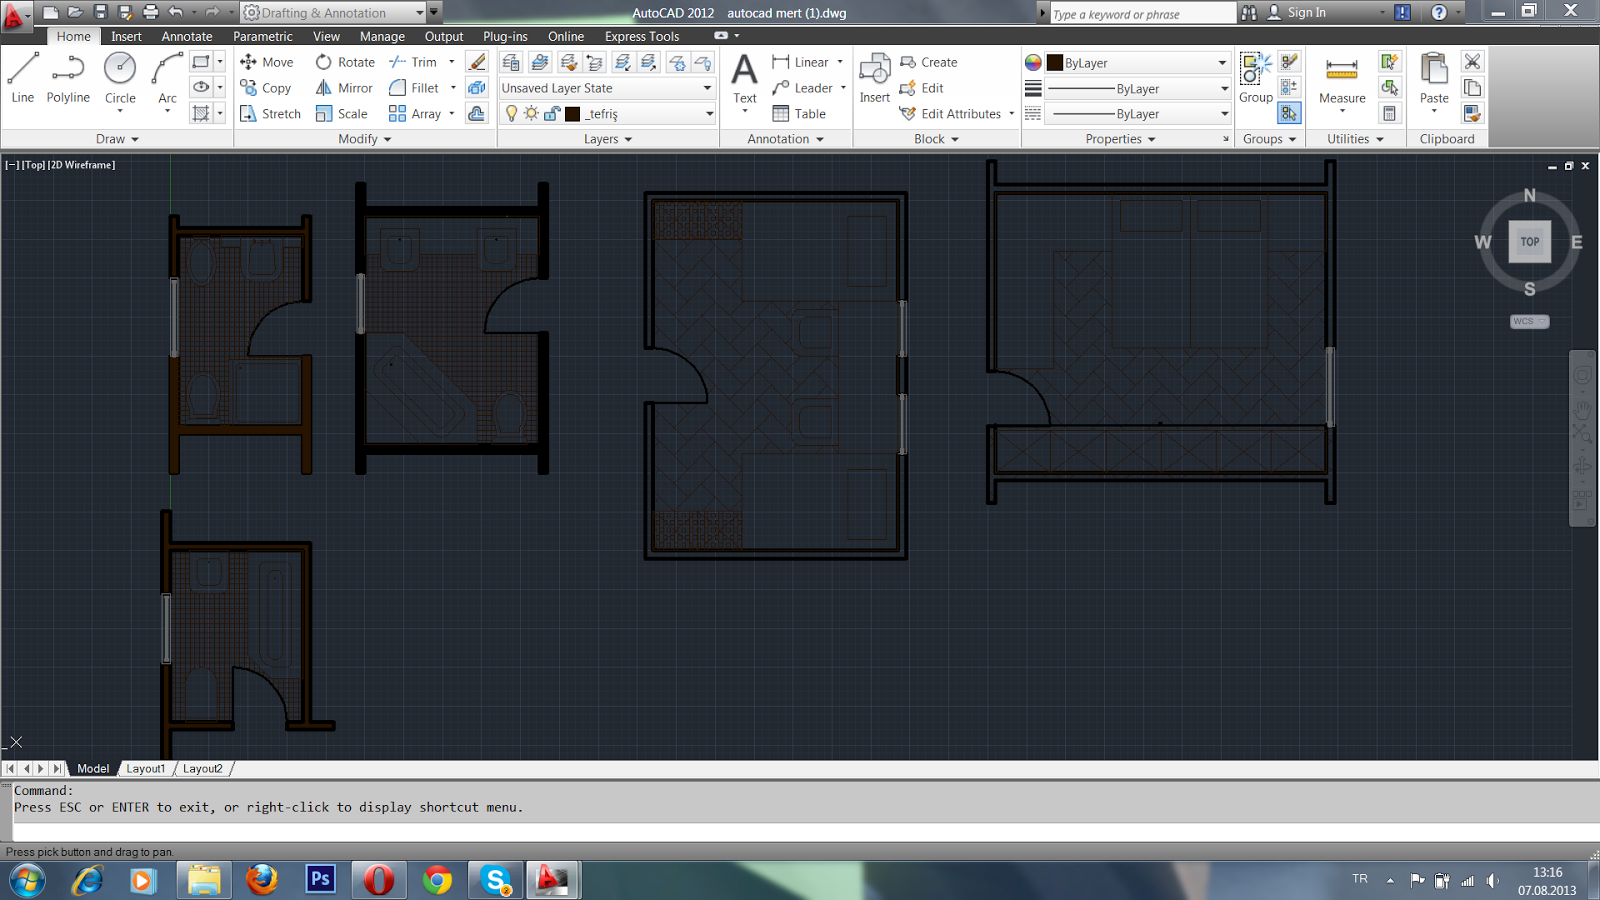Switch to the Layout1 tab

[x=146, y=768]
